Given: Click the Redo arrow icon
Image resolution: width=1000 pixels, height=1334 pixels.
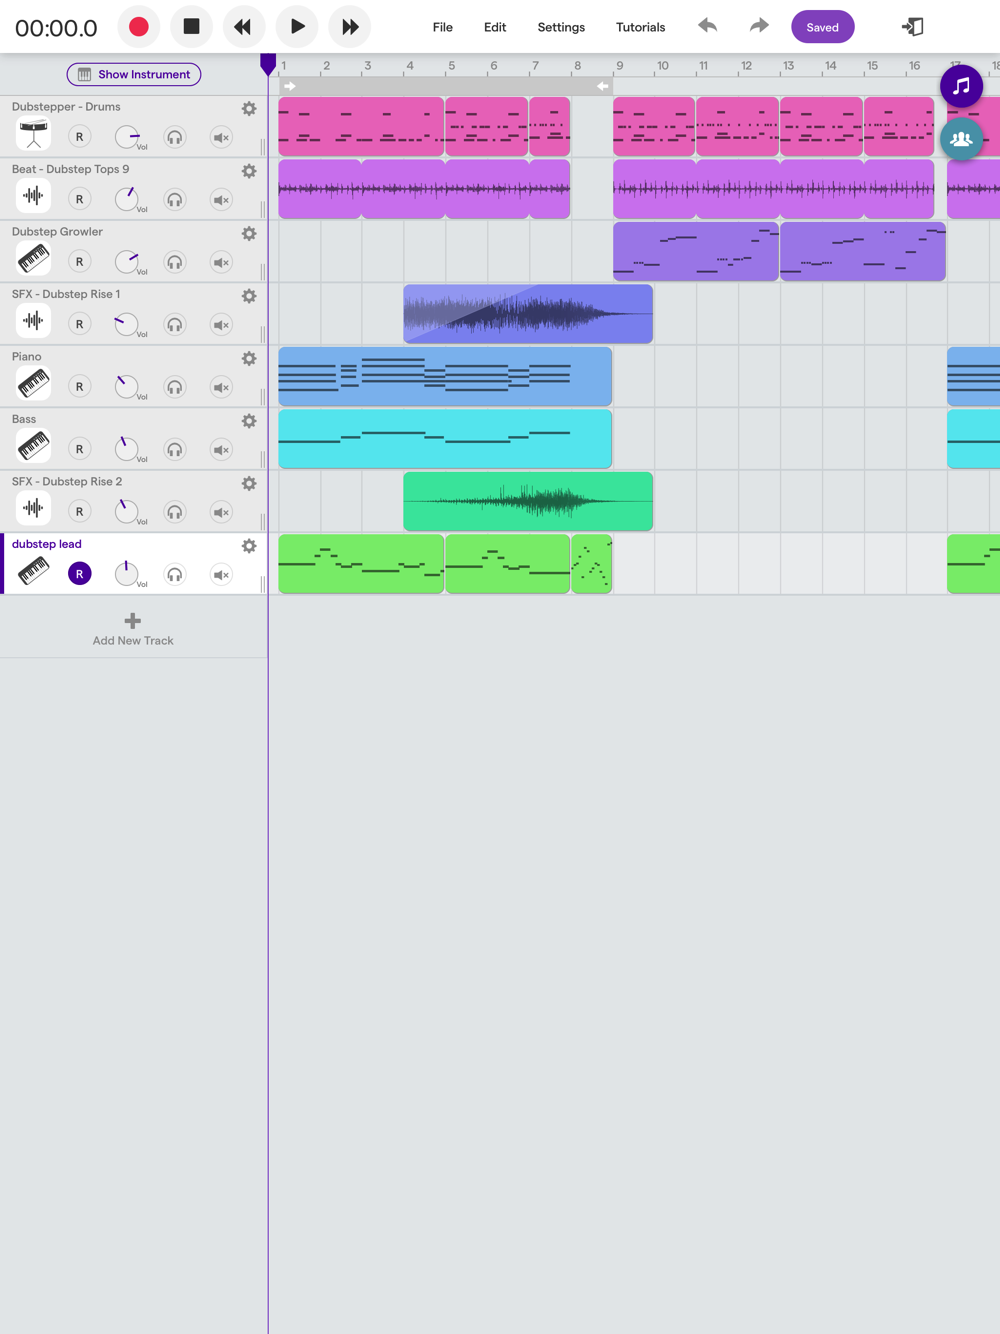Looking at the screenshot, I should coord(759,26).
